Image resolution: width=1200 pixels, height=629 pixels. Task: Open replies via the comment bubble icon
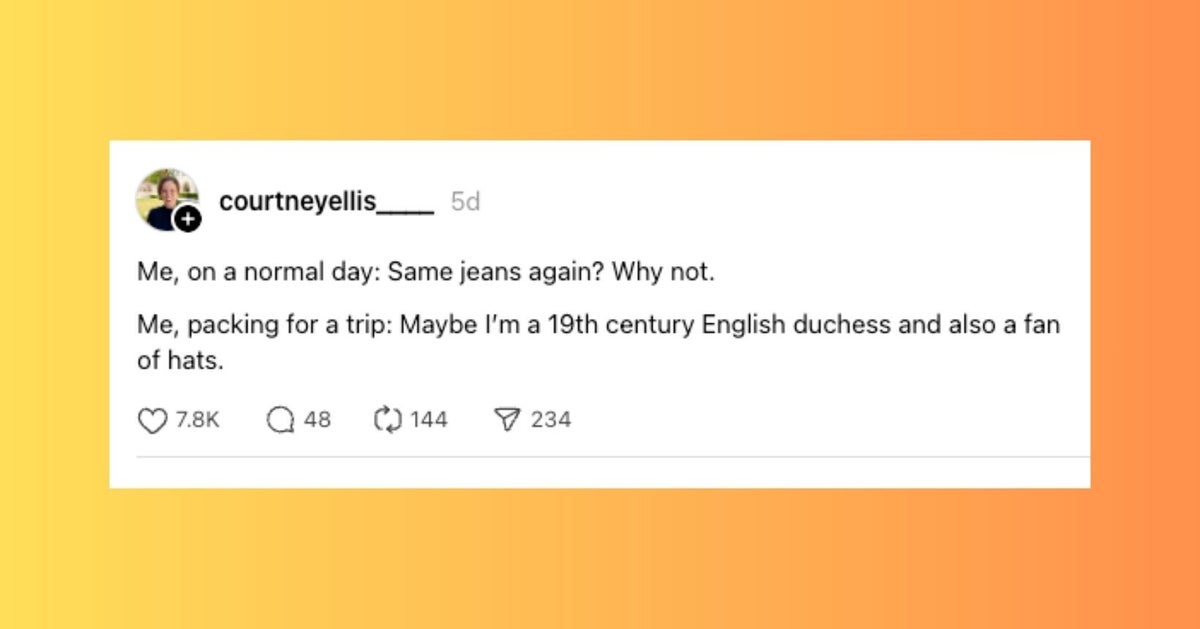tap(279, 420)
